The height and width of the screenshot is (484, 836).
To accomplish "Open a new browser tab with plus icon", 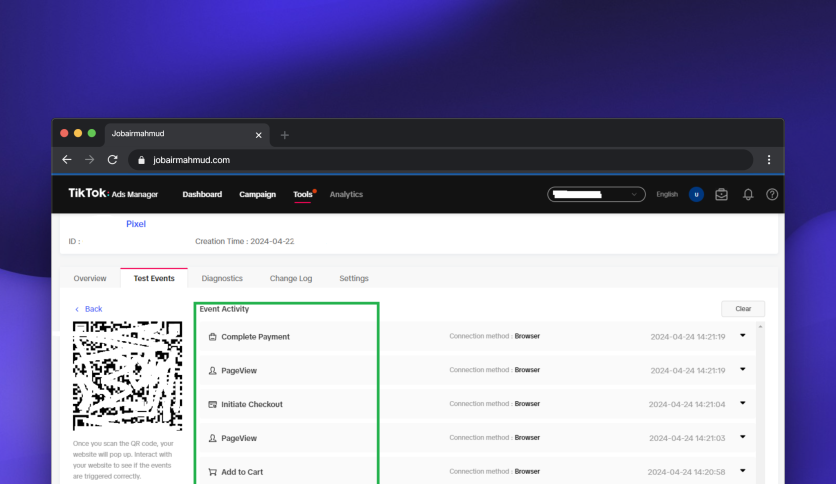I will 285,135.
